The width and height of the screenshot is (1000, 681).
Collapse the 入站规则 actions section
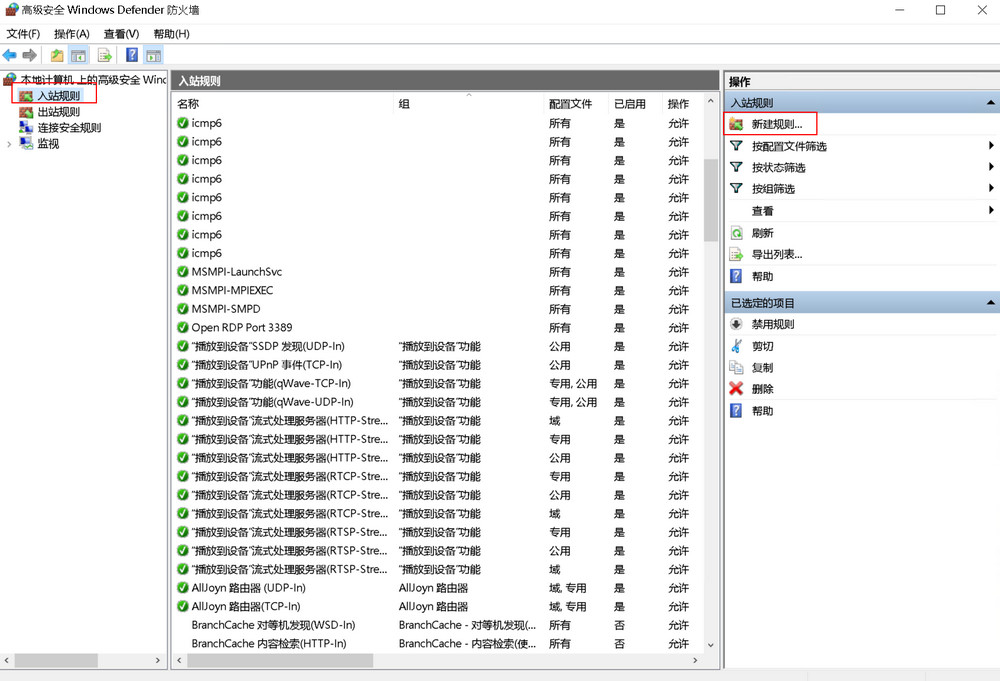click(990, 103)
